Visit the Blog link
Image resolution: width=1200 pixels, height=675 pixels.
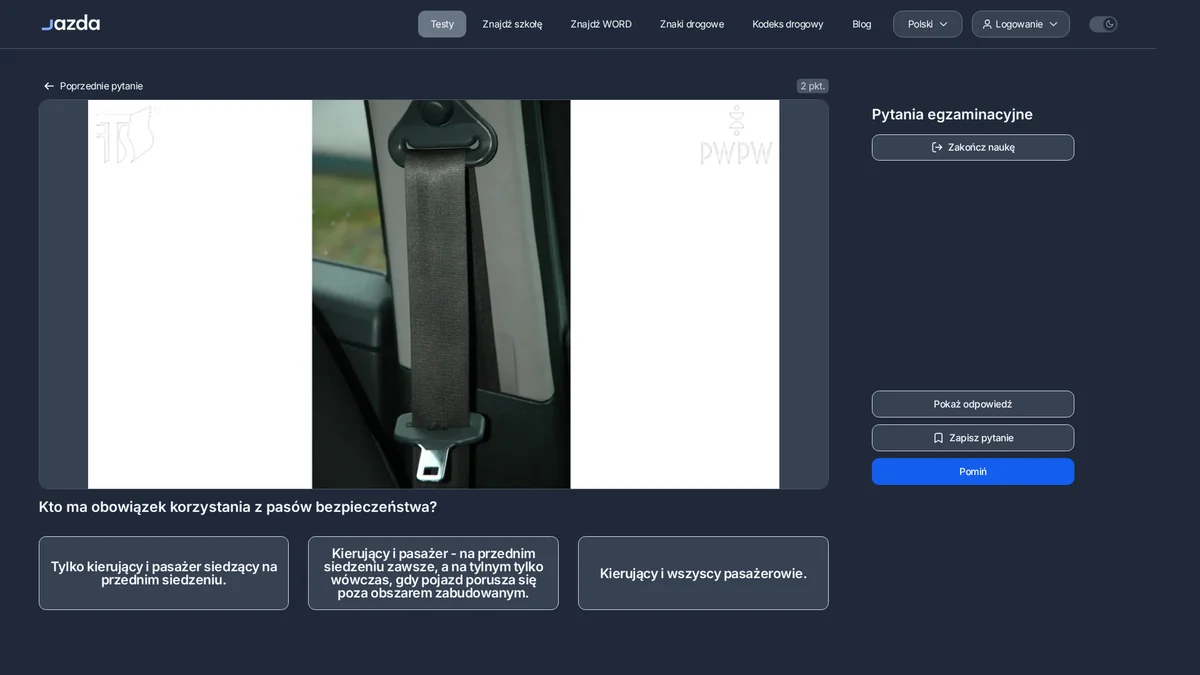pyautogui.click(x=862, y=24)
